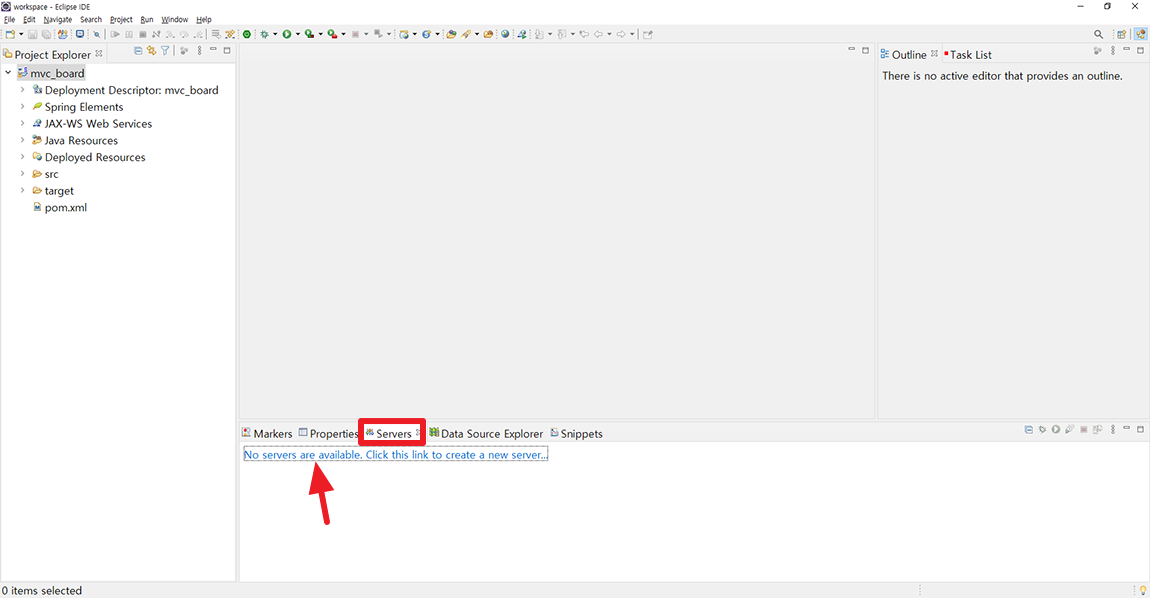This screenshot has height=598, width=1150.
Task: Click the create a new server link
Action: point(395,455)
